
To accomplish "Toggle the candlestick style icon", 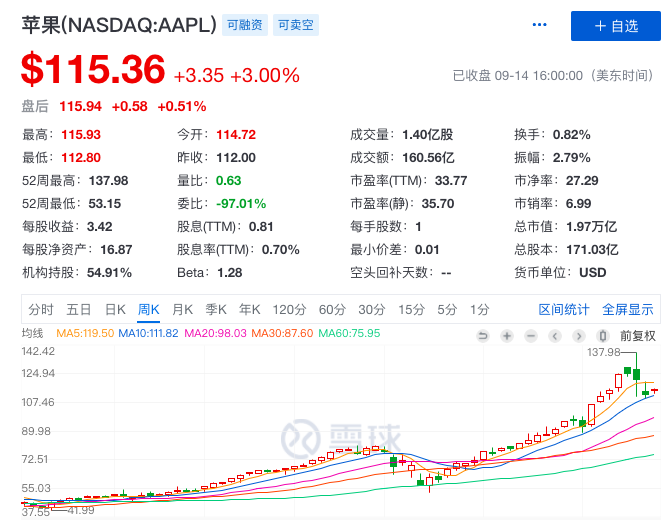I will click(x=602, y=336).
